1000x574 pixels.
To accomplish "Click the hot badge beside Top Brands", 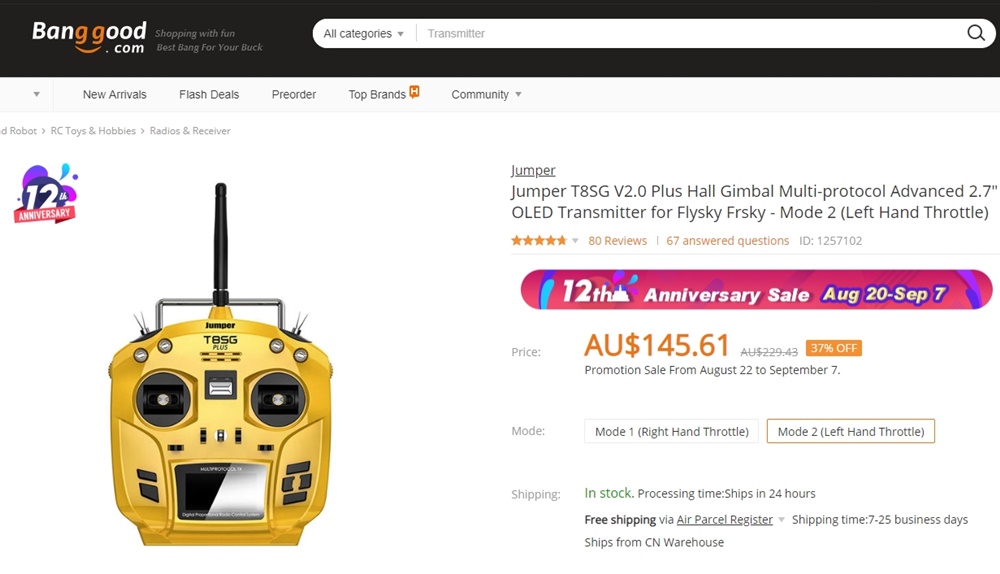I will point(415,92).
